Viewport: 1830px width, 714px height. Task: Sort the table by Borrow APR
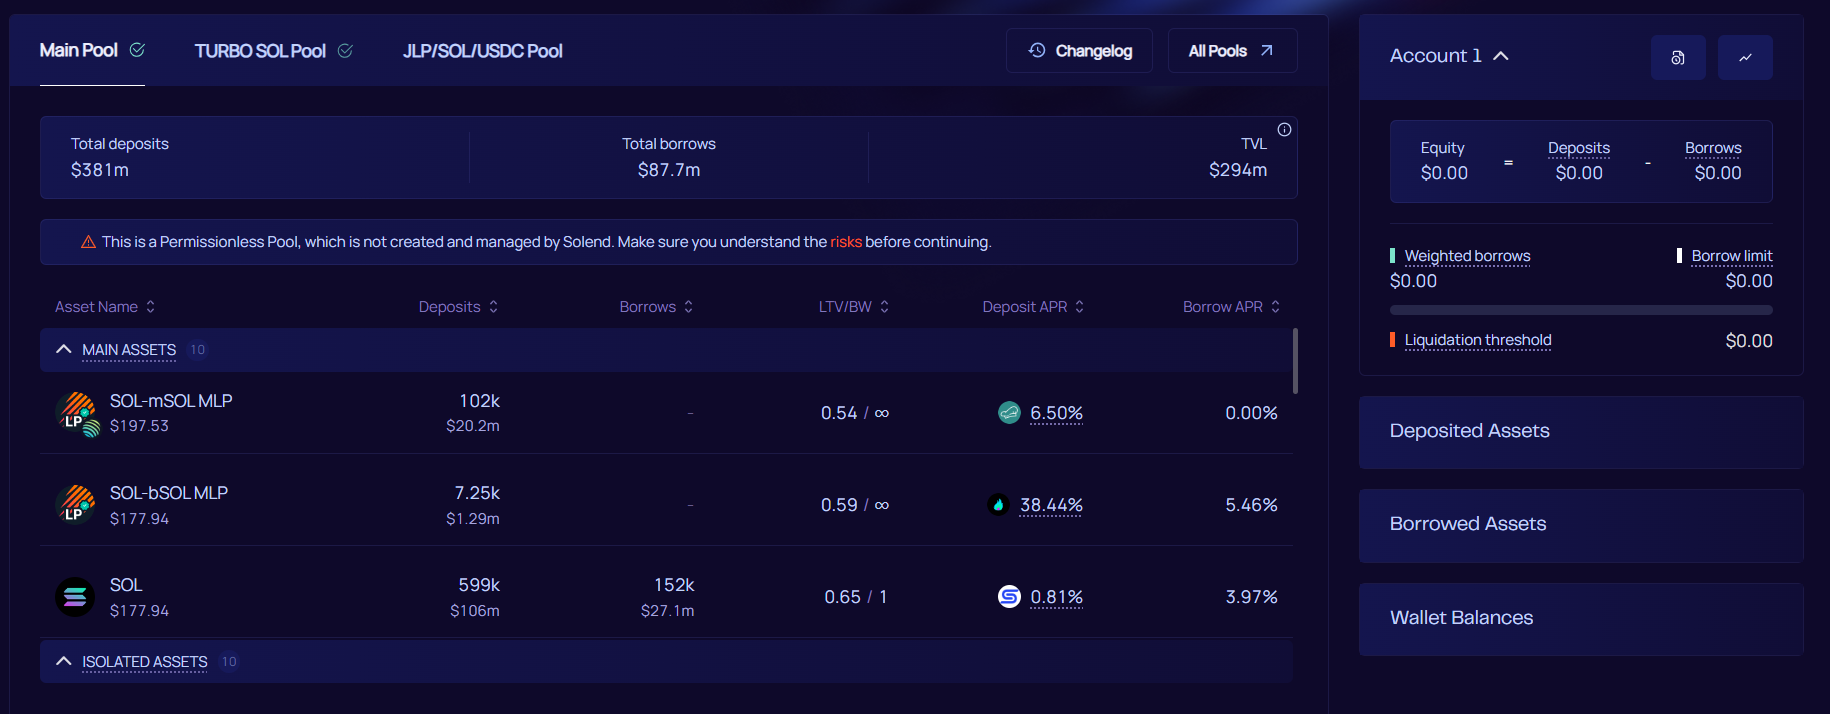(1230, 307)
